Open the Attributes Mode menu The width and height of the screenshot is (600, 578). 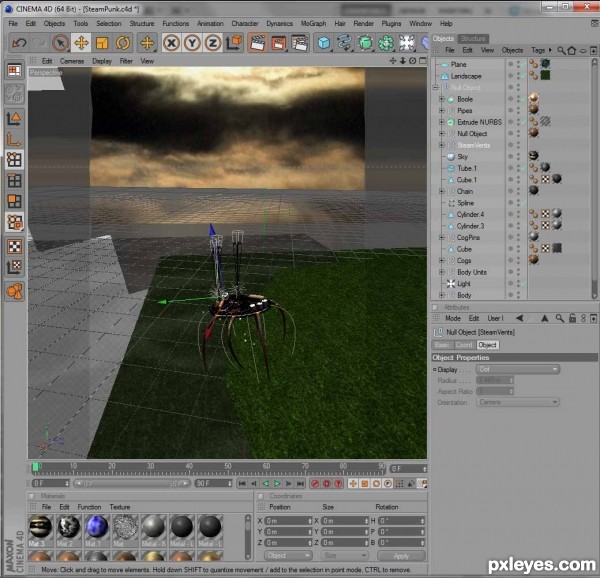click(x=453, y=318)
